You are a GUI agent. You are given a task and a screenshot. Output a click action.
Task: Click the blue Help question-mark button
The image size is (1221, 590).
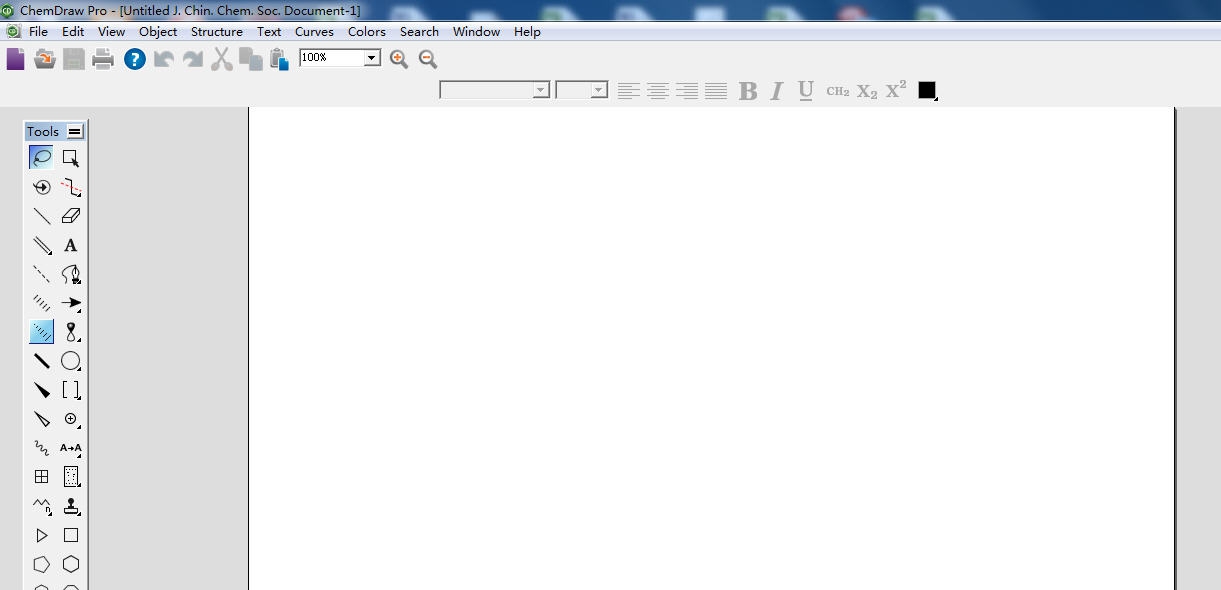coord(135,59)
